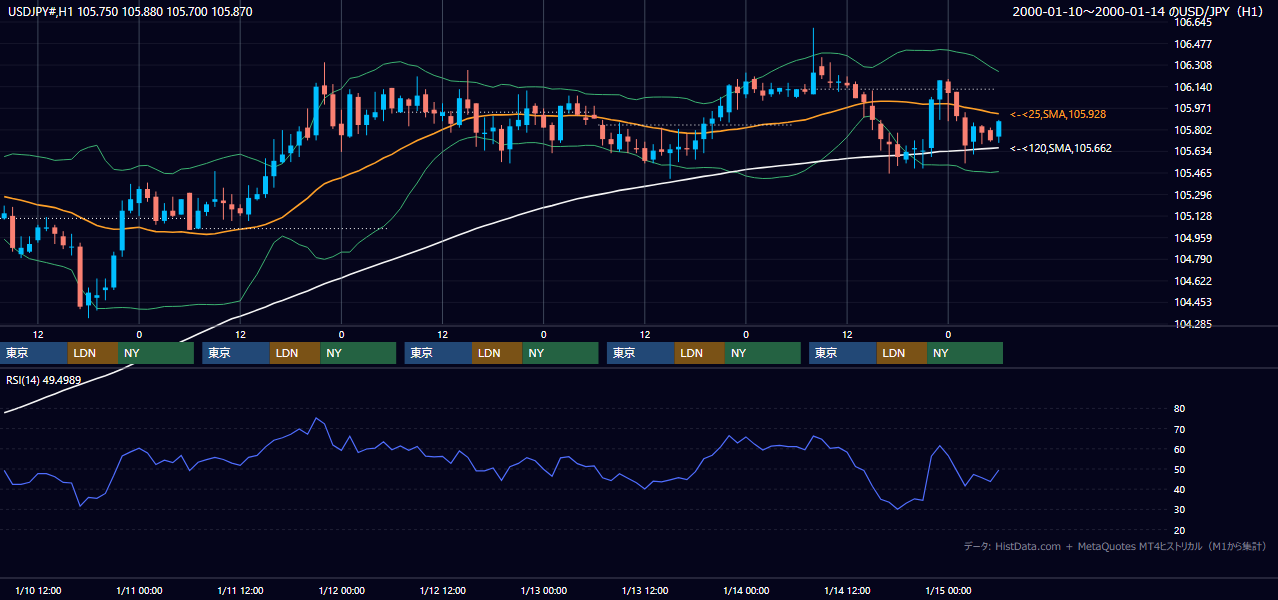Viewport: 1278px width, 600px height.
Task: Select the 2000-01-10～2000-01-14 USD/JPY chart title
Action: pyautogui.click(x=1138, y=11)
